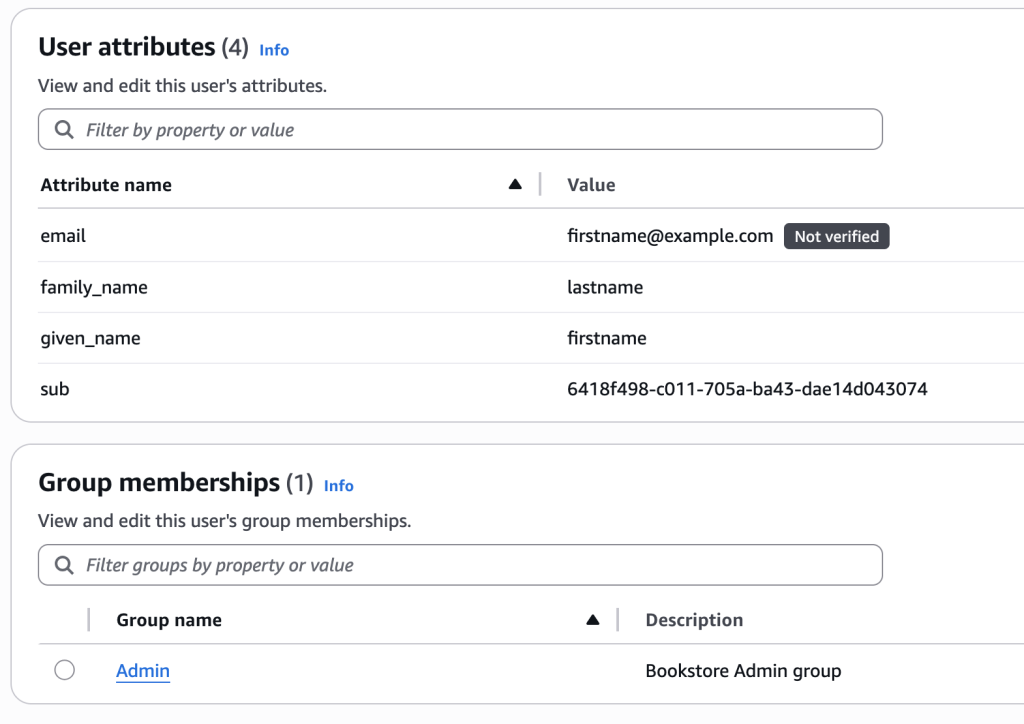Click the email value firstname@example.com

(x=671, y=236)
